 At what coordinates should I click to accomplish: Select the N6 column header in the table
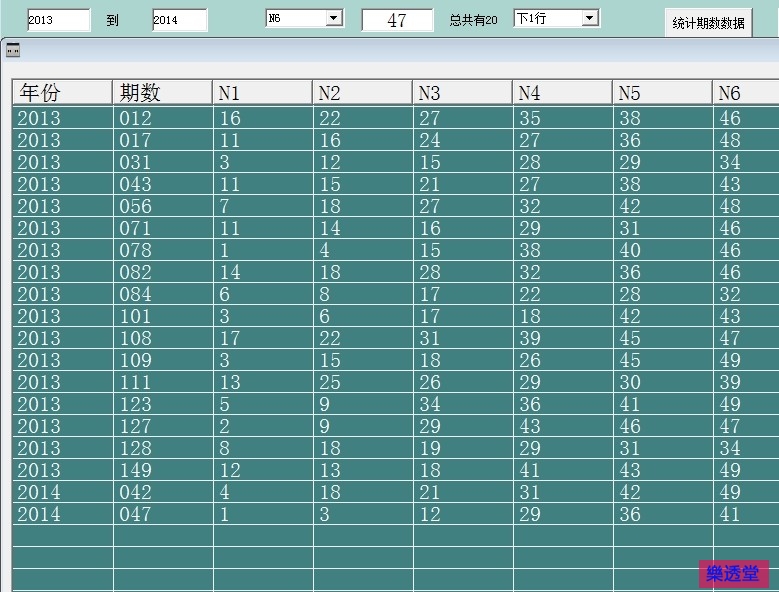click(746, 93)
